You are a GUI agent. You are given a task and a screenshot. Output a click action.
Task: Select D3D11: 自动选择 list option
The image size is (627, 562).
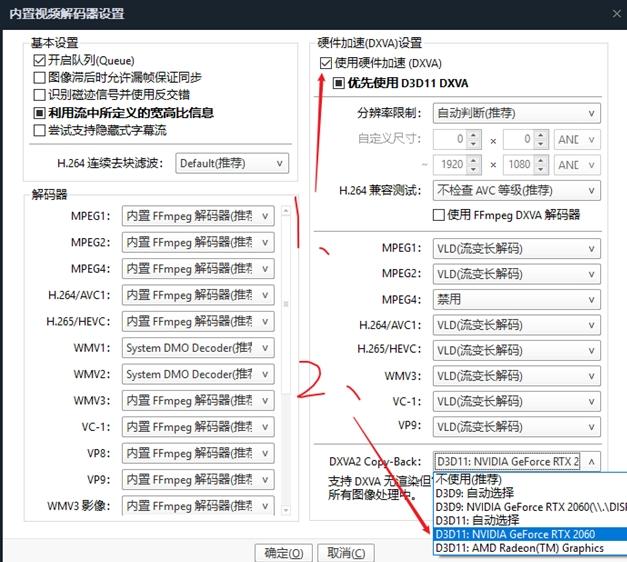click(x=530, y=520)
